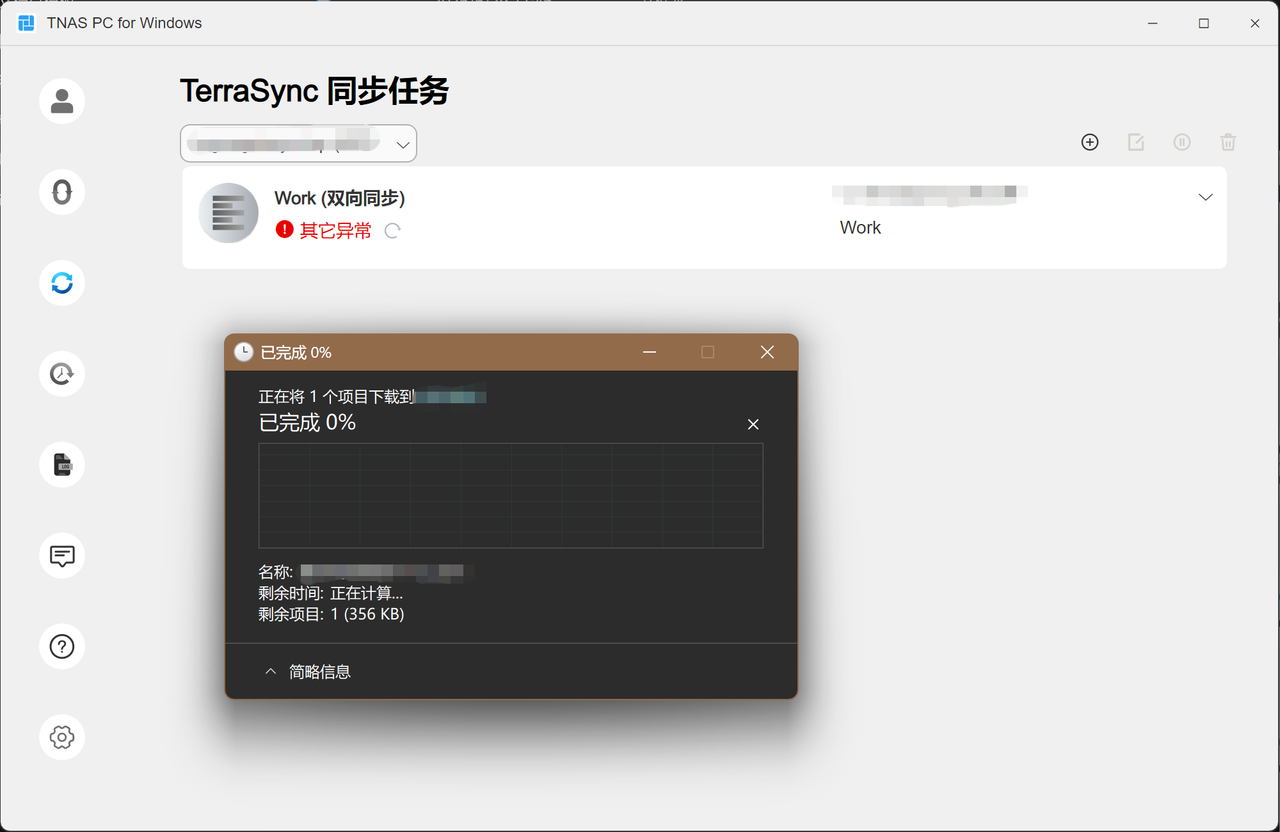Viewport: 1280px width, 832px height.
Task: Click the Work task disk thumbnail
Action: (x=229, y=213)
